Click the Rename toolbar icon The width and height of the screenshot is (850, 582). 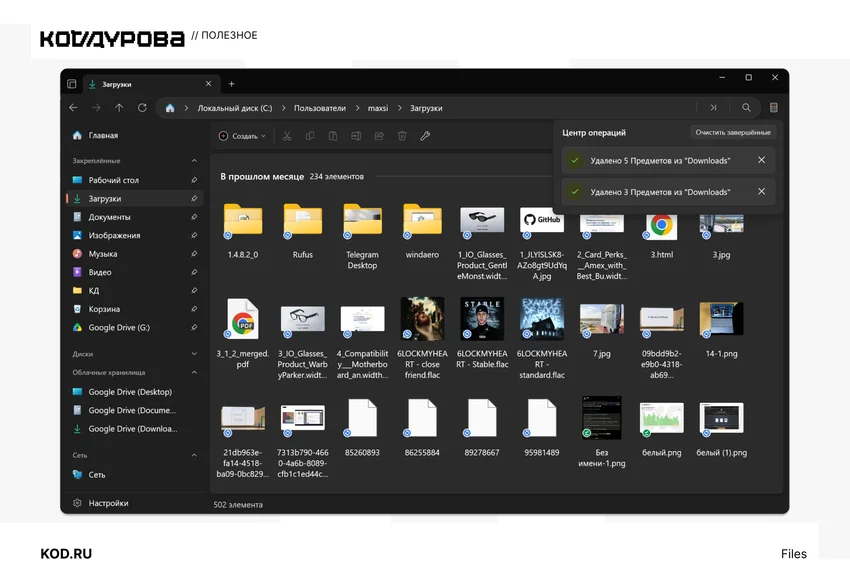356,136
